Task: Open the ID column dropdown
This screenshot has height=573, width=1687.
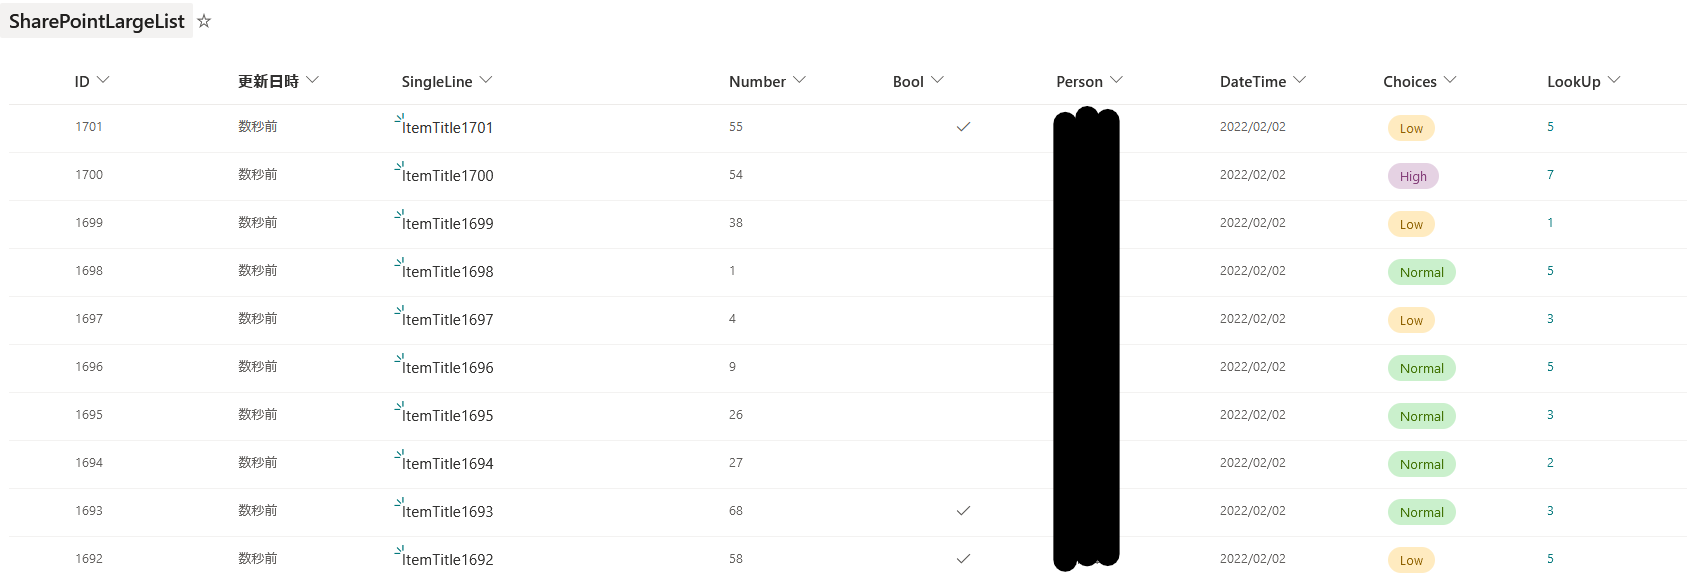Action: [103, 80]
